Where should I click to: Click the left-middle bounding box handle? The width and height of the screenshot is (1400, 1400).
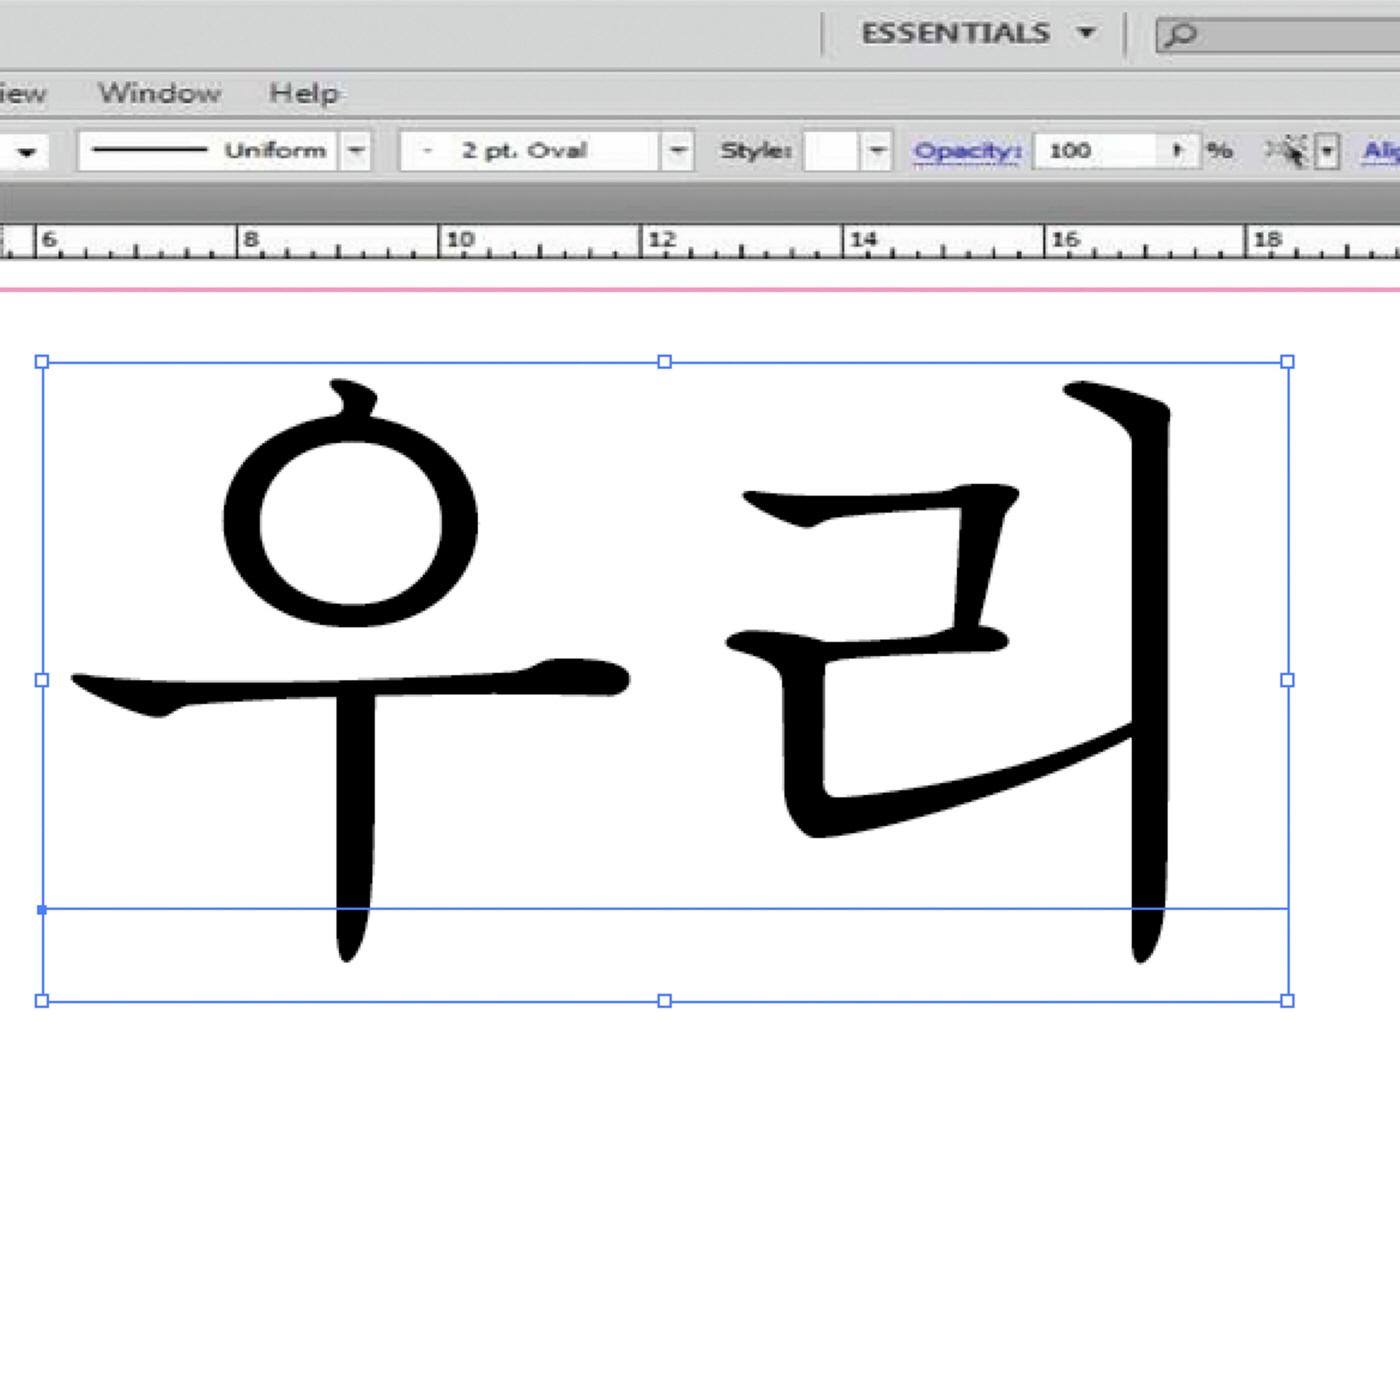coord(42,680)
